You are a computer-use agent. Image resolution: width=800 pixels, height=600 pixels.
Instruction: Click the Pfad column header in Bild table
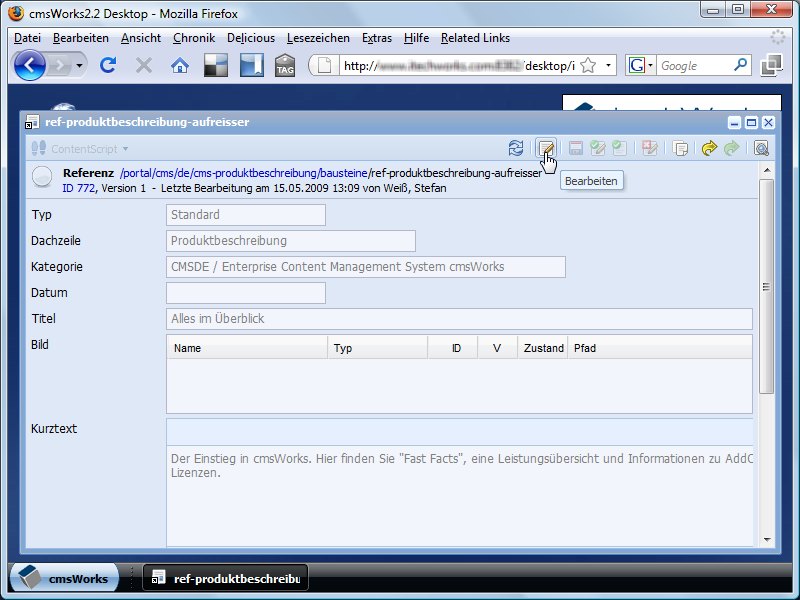[660, 348]
